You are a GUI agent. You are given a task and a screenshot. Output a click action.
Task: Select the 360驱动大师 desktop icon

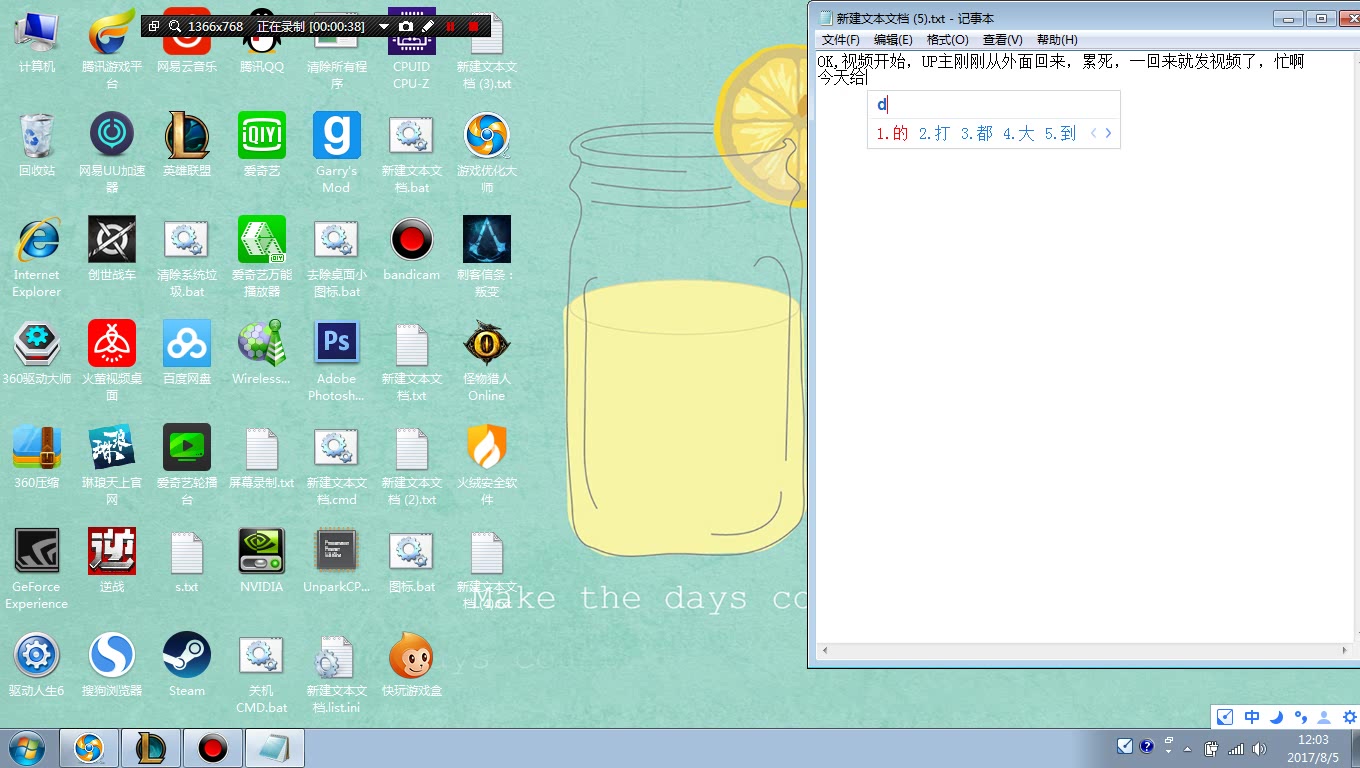[x=37, y=353]
